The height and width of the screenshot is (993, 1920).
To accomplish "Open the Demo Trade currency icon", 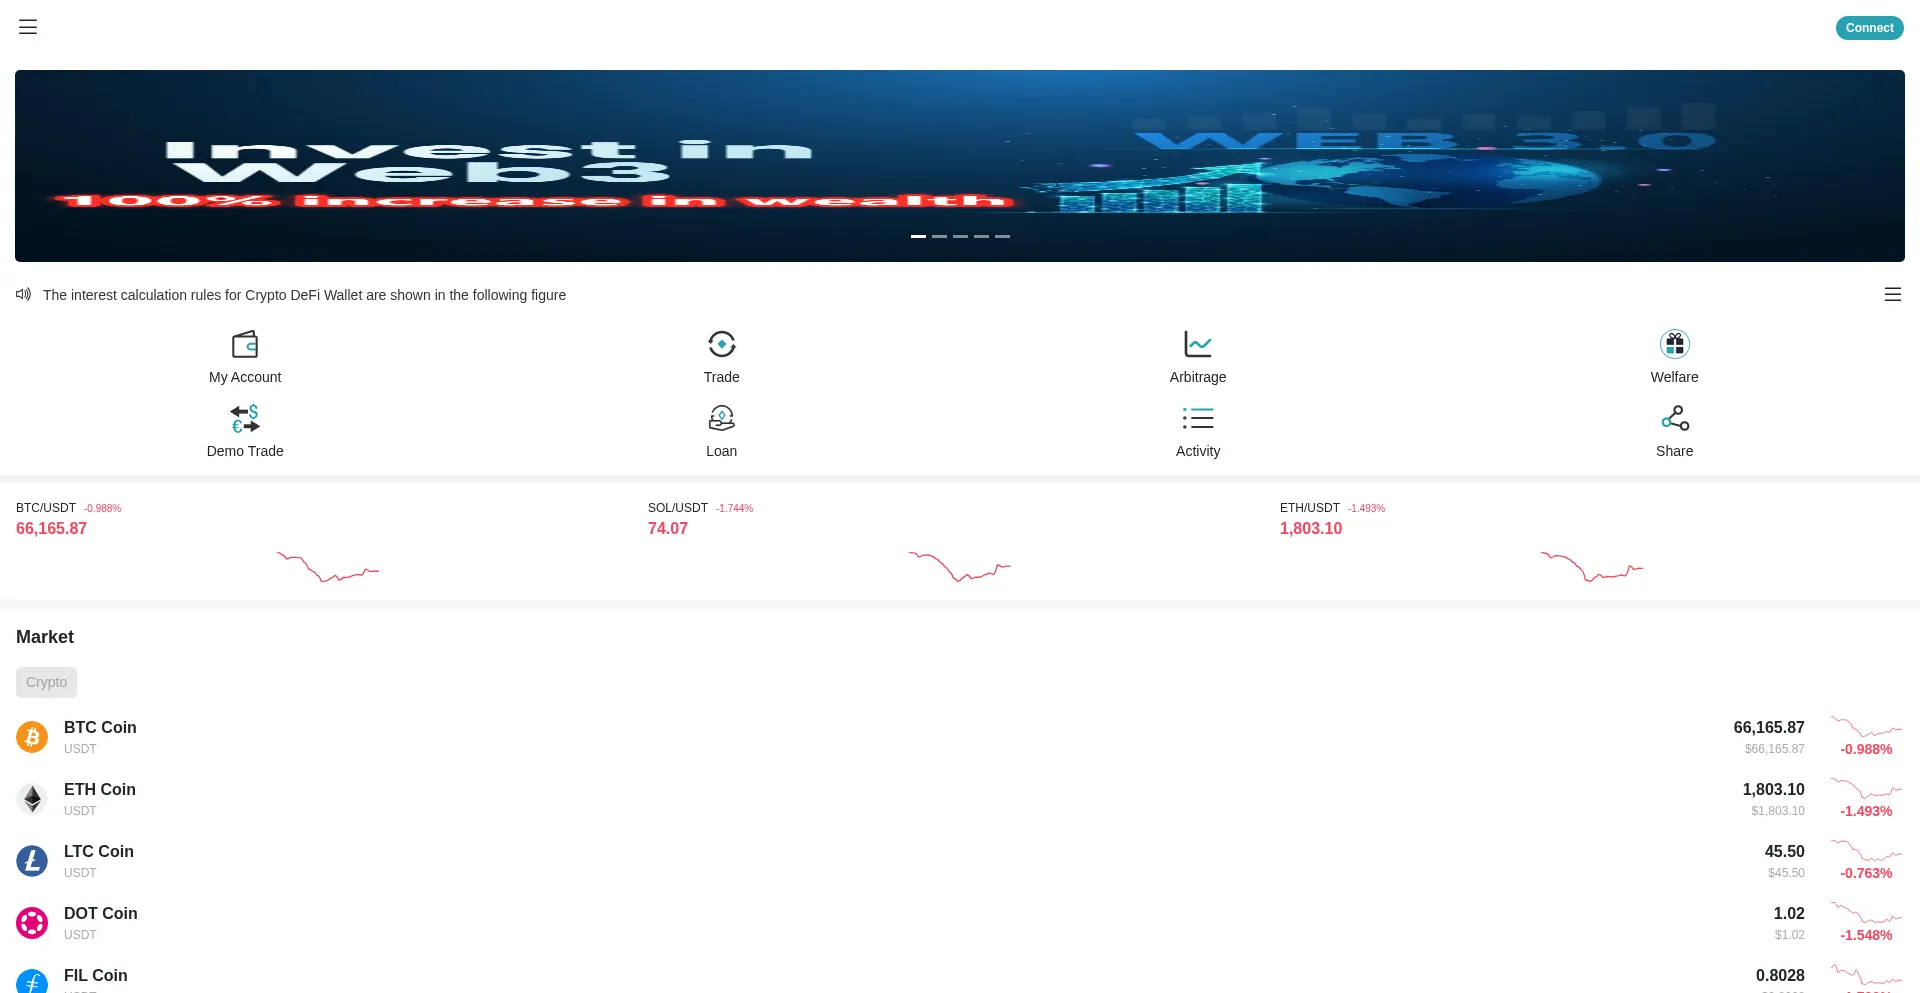I will (x=245, y=418).
